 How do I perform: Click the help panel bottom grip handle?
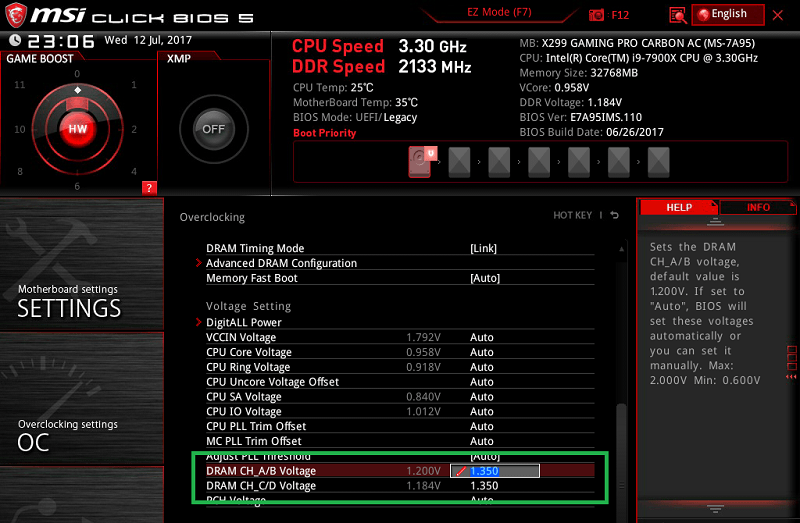(715, 508)
